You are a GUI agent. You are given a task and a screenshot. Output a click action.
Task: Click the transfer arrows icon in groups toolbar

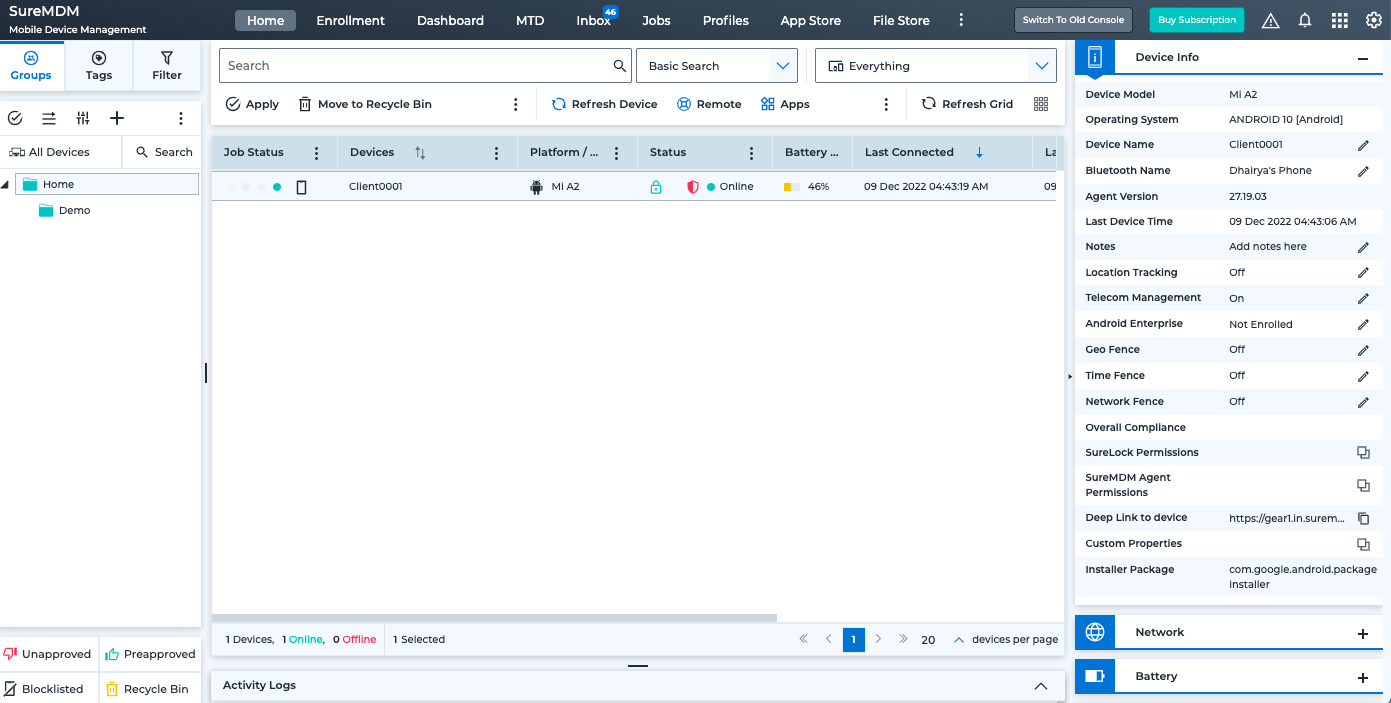(x=48, y=118)
